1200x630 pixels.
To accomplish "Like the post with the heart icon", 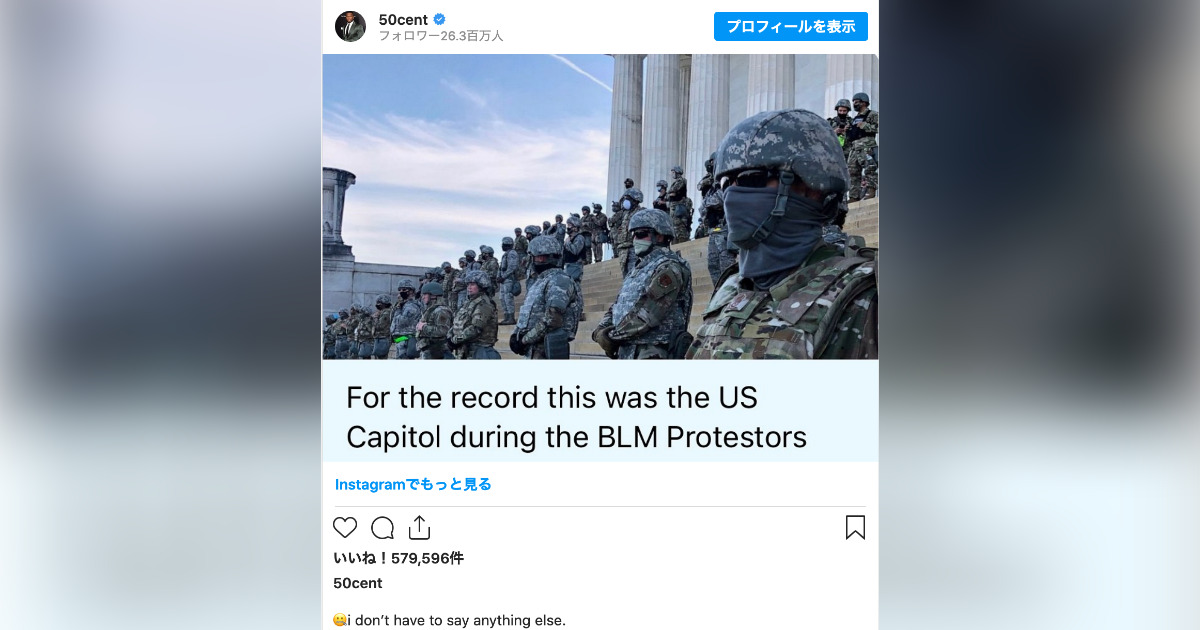I will pyautogui.click(x=345, y=528).
